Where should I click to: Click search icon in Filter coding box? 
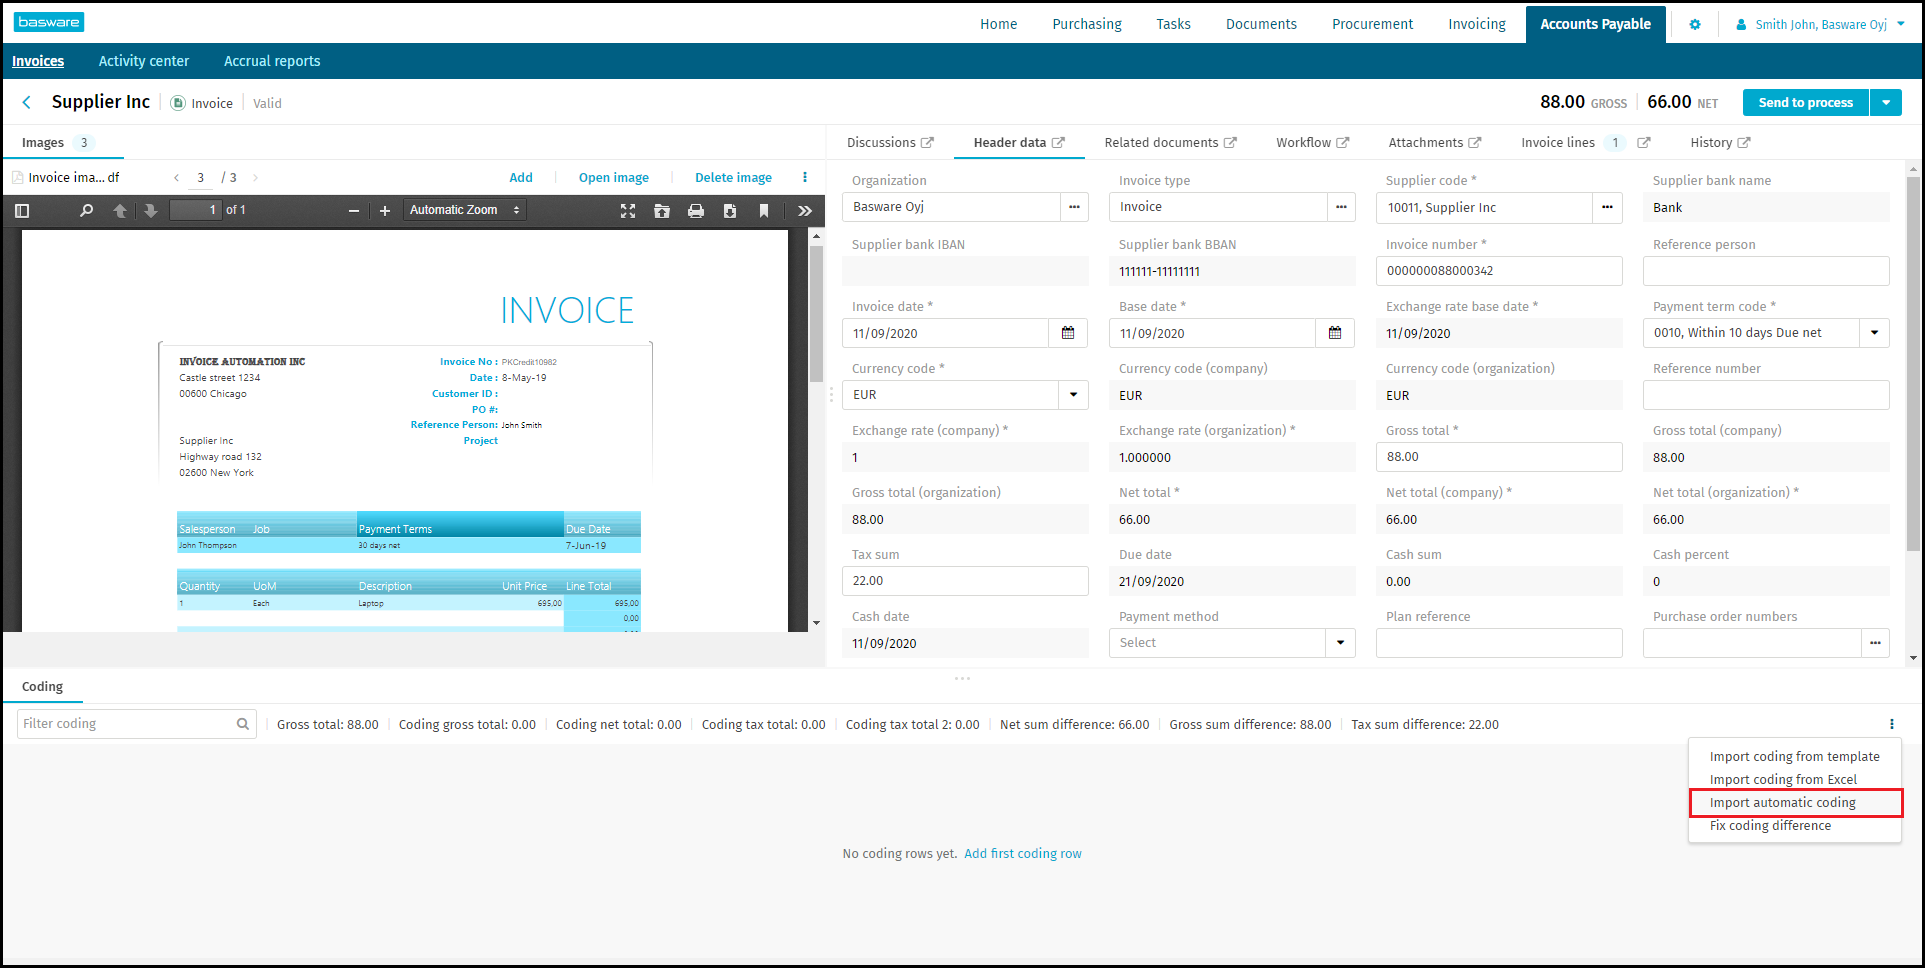pos(243,724)
